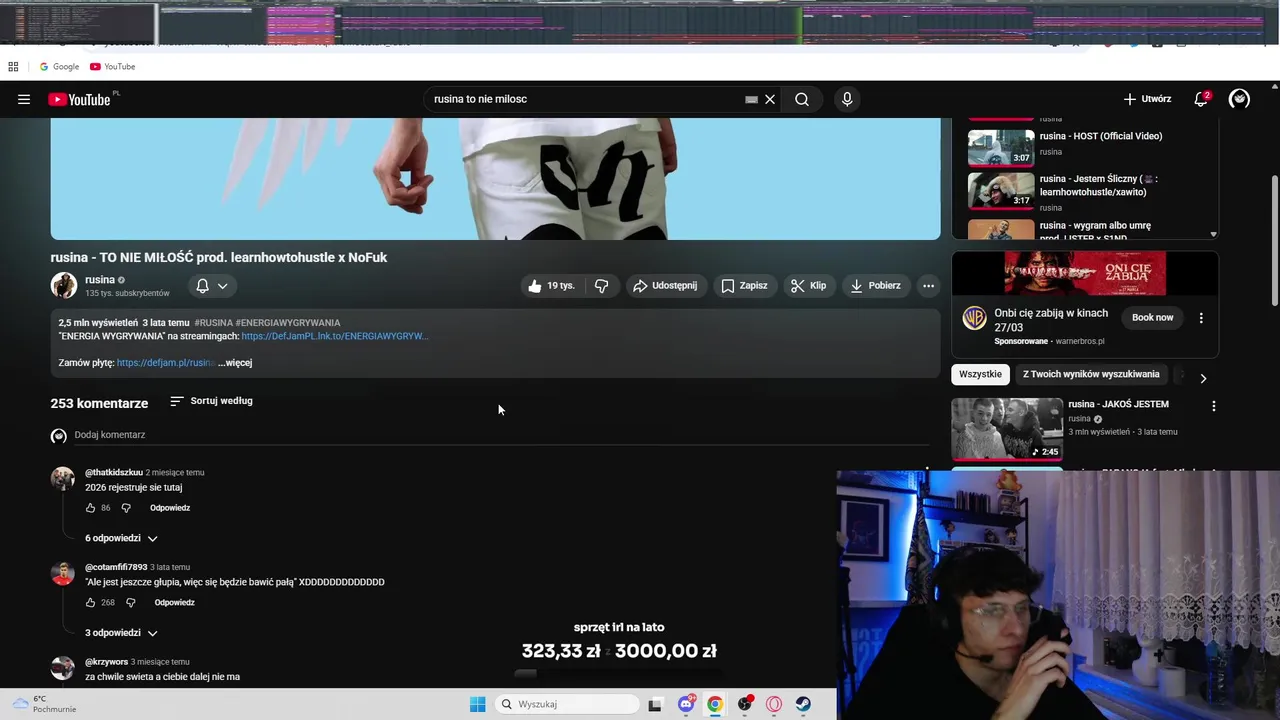Open @cotamfifi7893 commenter avatar
Viewport: 1280px width, 720px height.
point(63,573)
